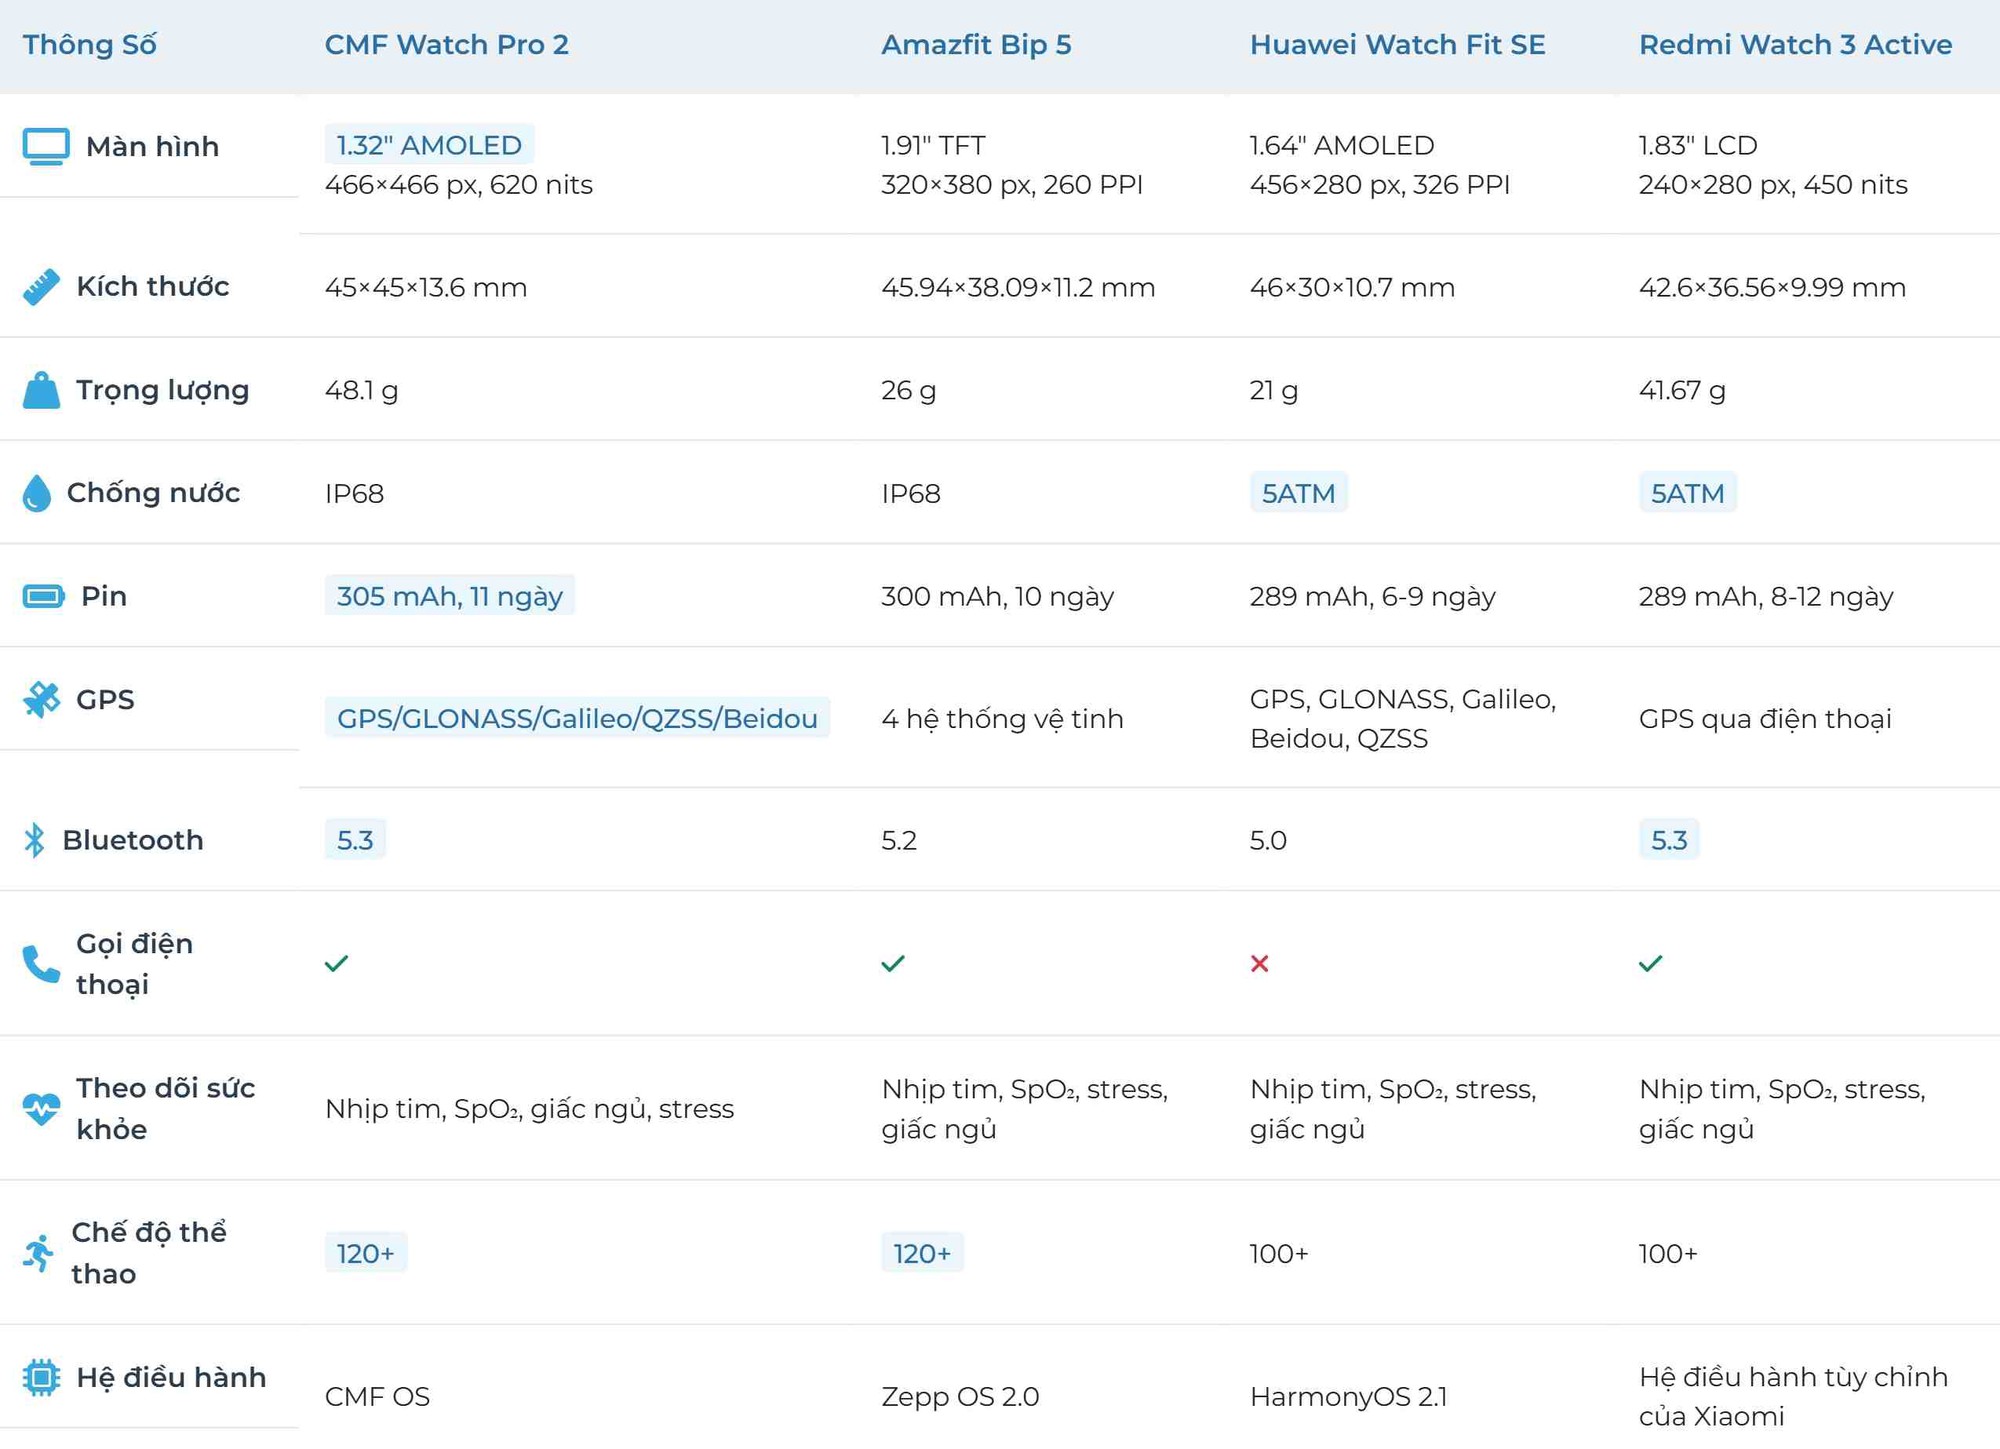2000x1449 pixels.
Task: Click the green checkmark under Redmi Watch 3 Active
Action: (x=1651, y=963)
